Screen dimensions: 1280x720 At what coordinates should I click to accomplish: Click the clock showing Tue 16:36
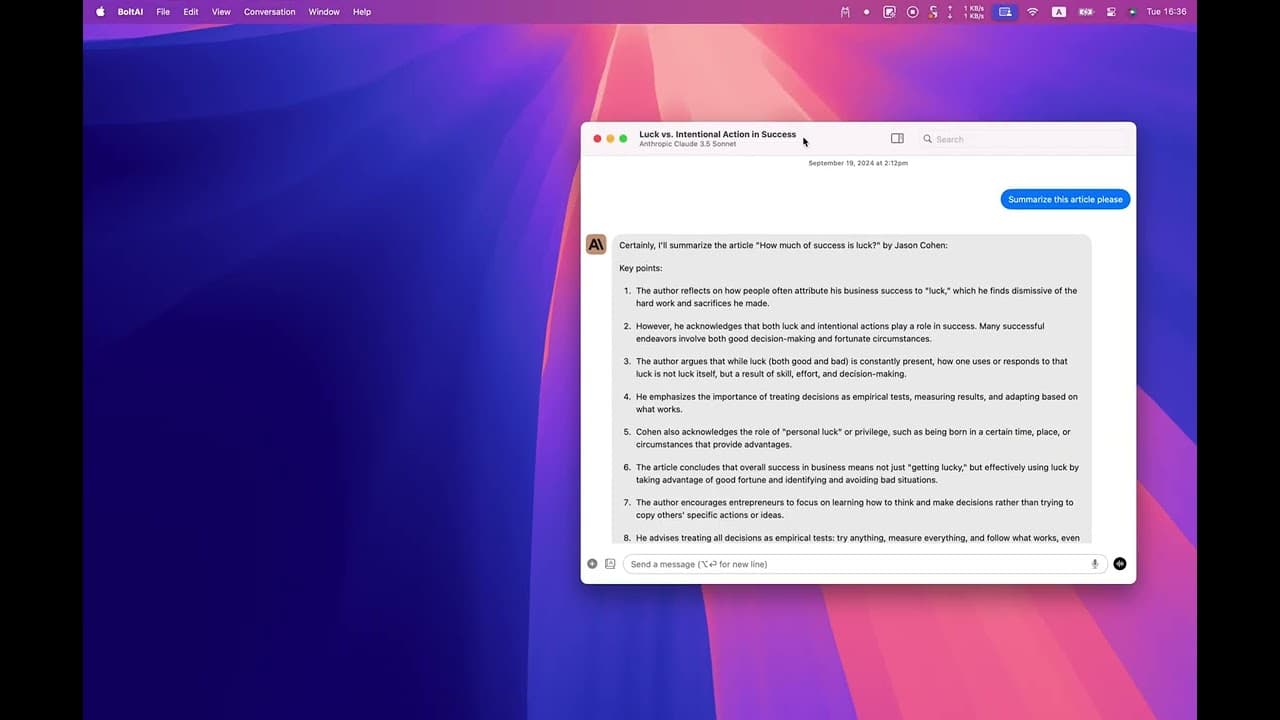[x=1166, y=12]
